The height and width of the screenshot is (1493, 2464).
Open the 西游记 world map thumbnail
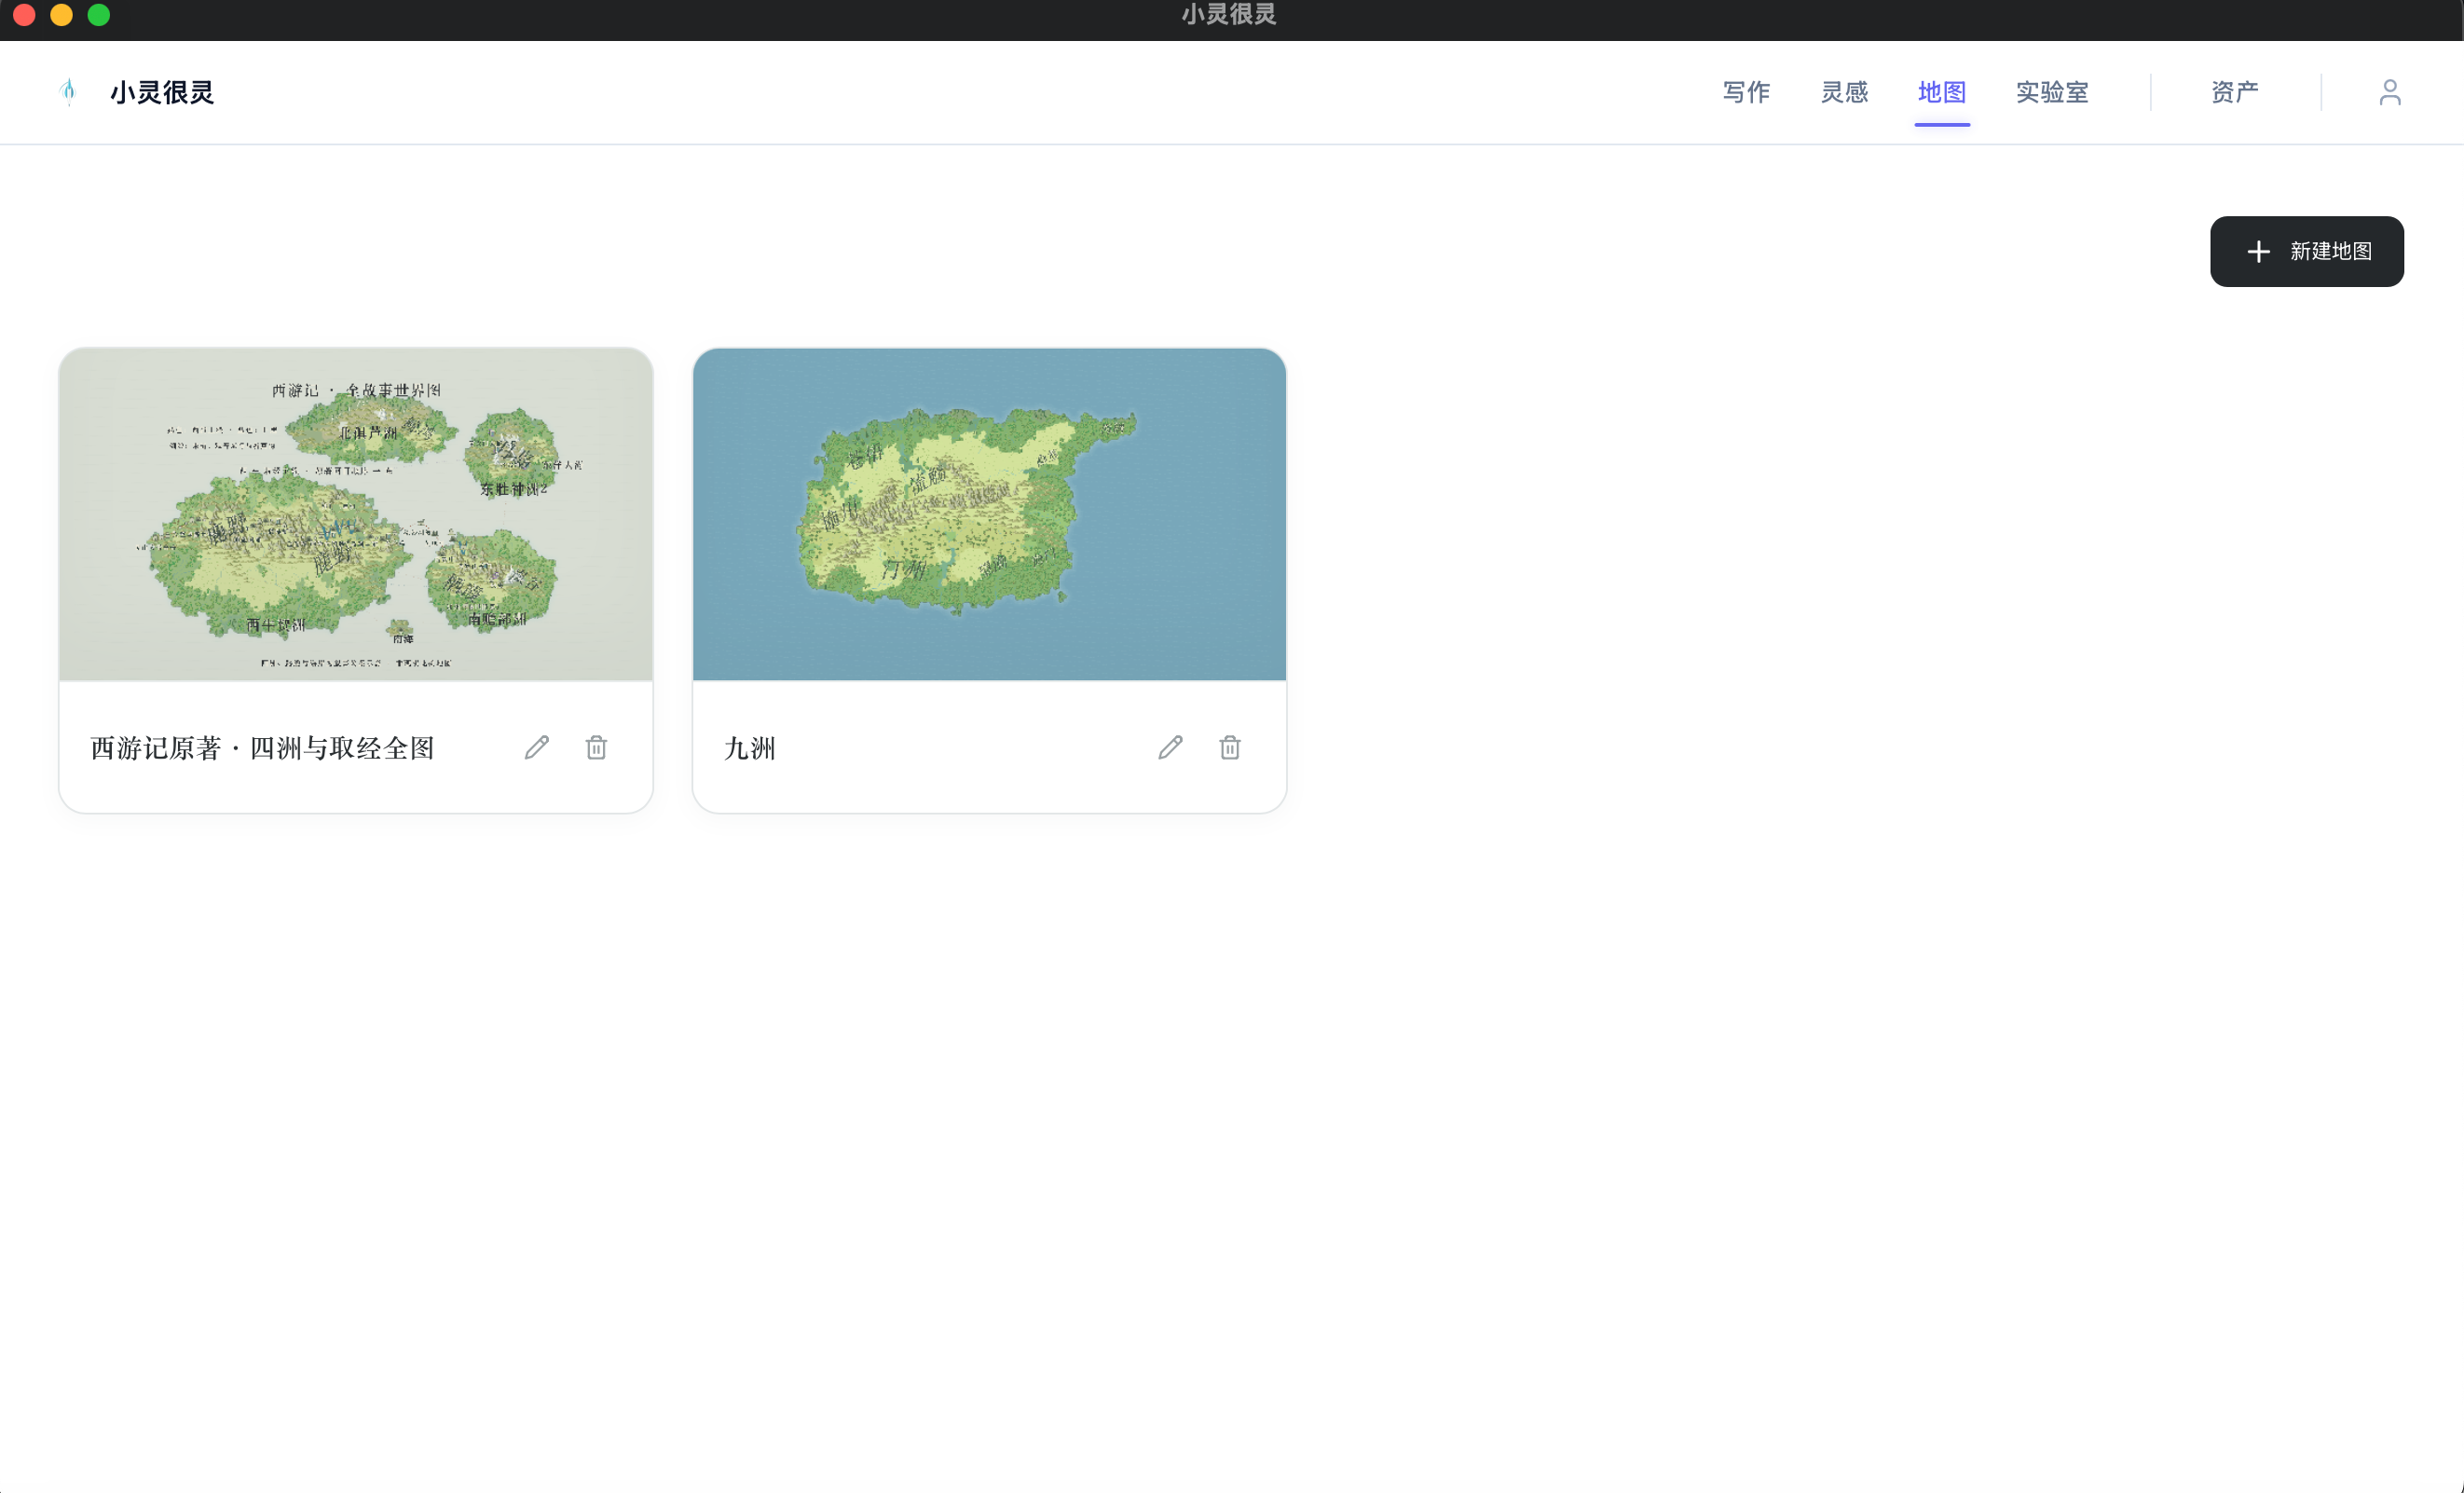point(356,514)
